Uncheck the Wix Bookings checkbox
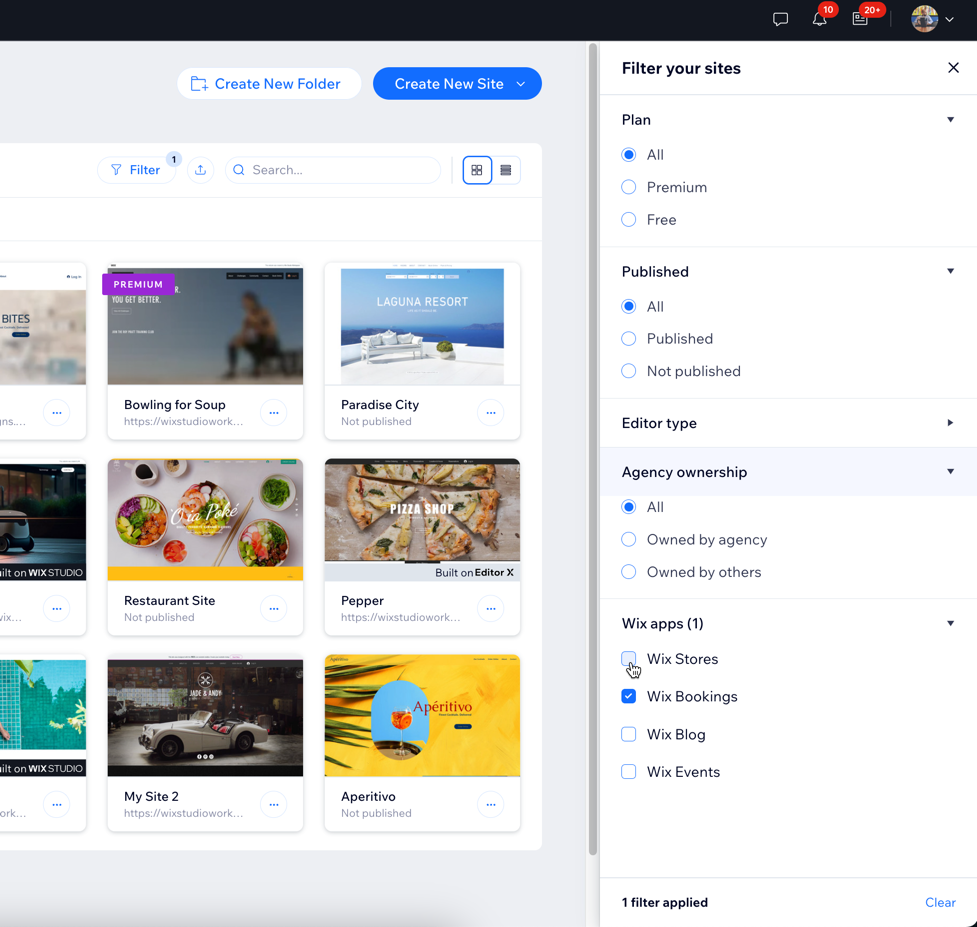 tap(629, 696)
